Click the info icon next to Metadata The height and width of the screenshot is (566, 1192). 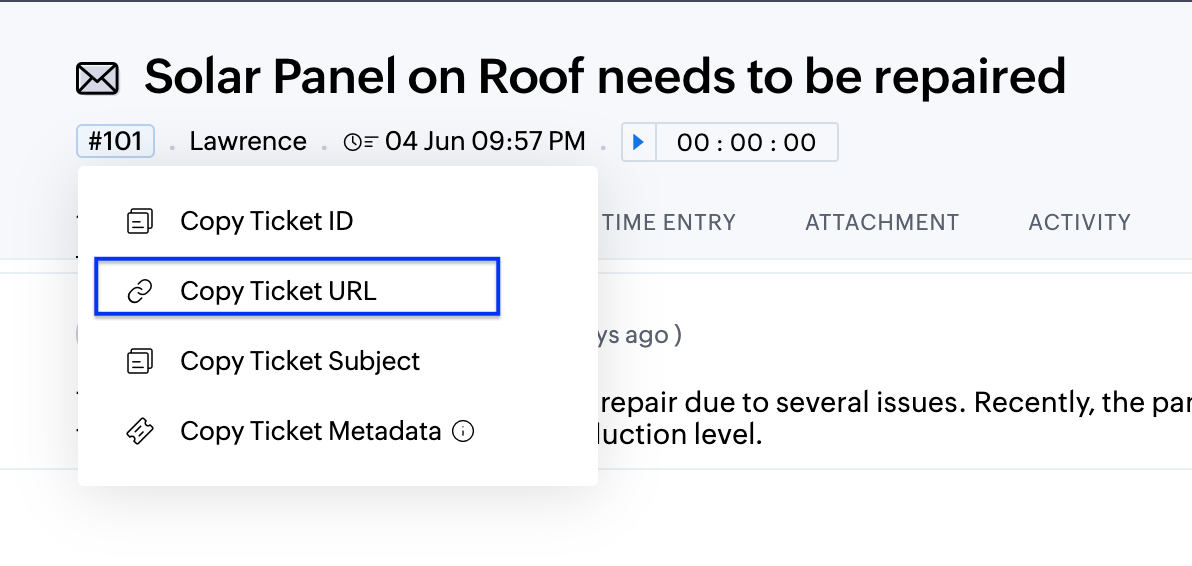[462, 431]
